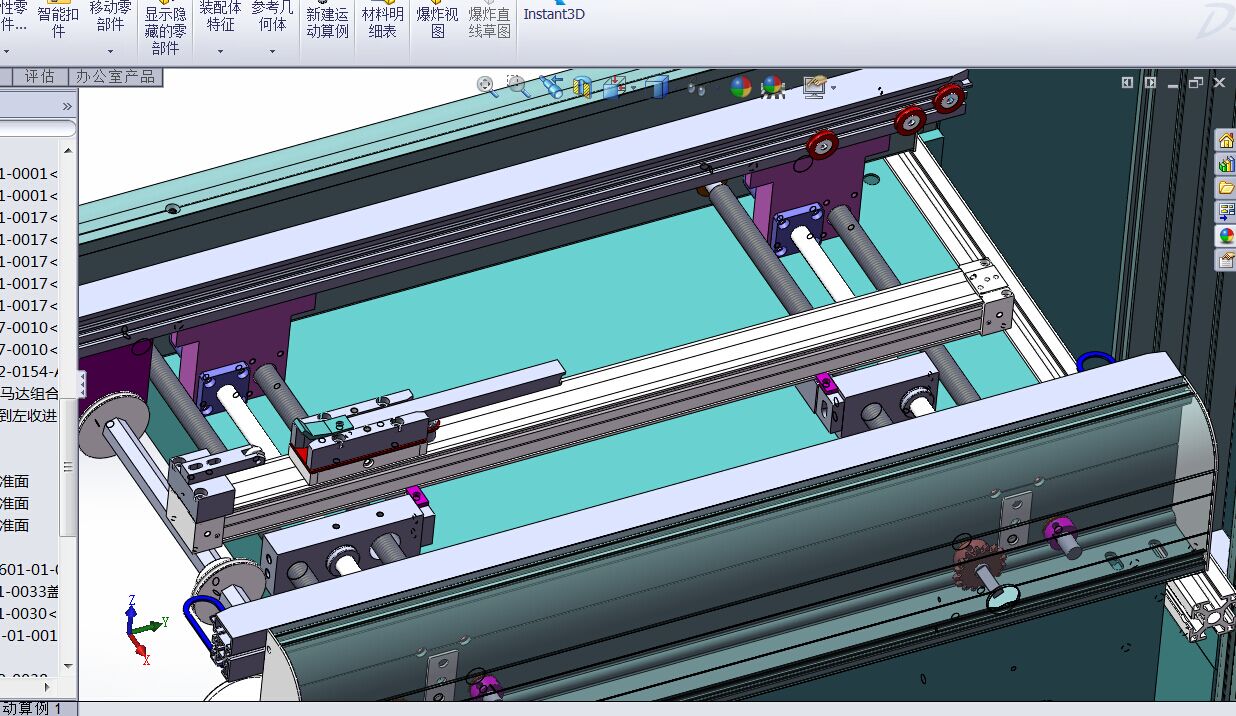Open the dropdown arrow under 移动零部件

pyautogui.click(x=110, y=51)
